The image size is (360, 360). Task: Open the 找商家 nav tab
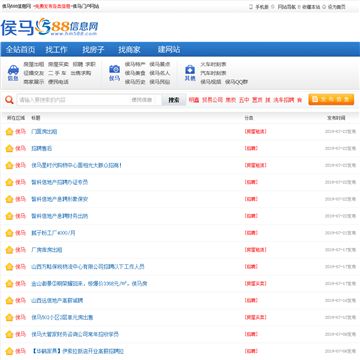pos(129,50)
